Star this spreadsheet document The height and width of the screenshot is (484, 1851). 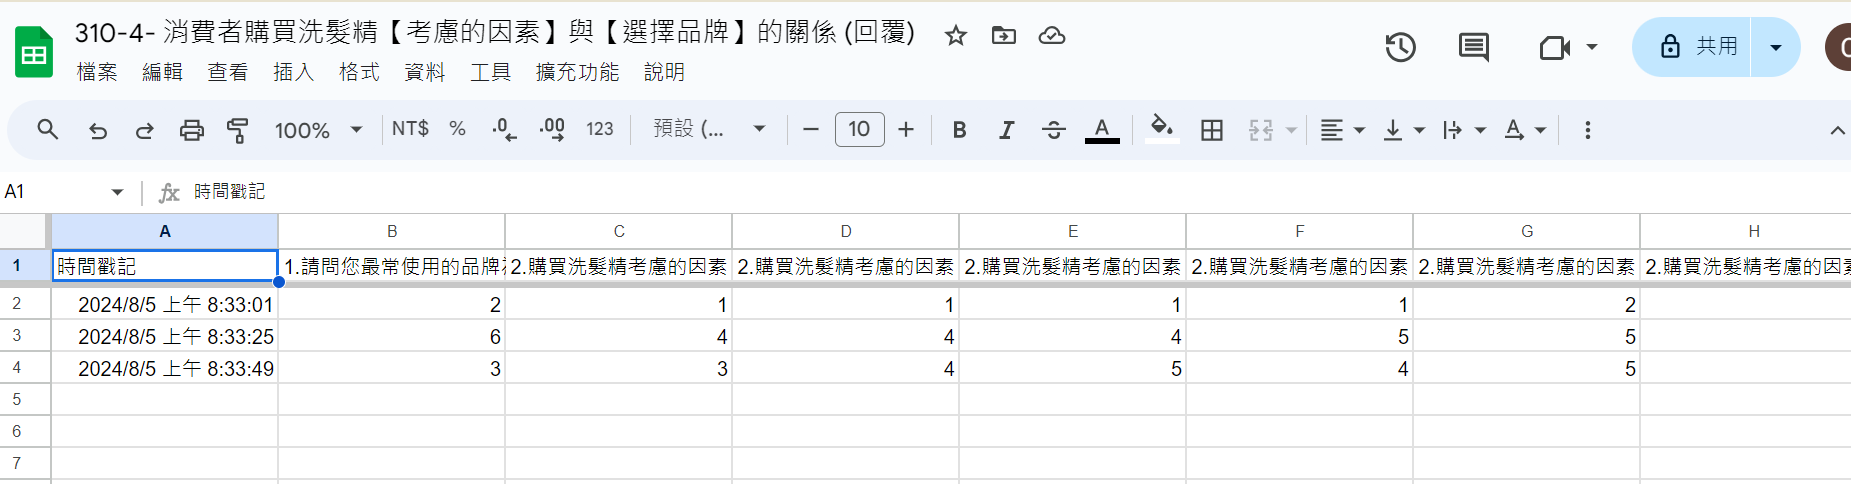point(956,36)
